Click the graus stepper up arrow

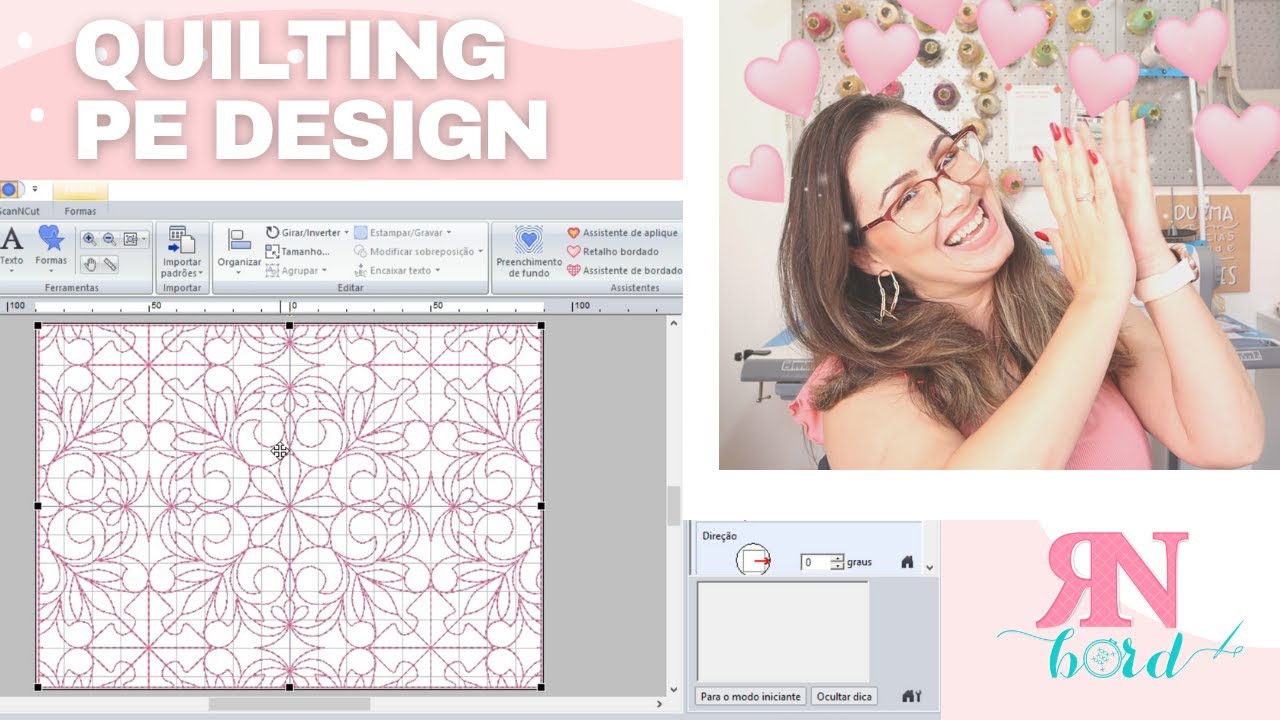(x=838, y=558)
